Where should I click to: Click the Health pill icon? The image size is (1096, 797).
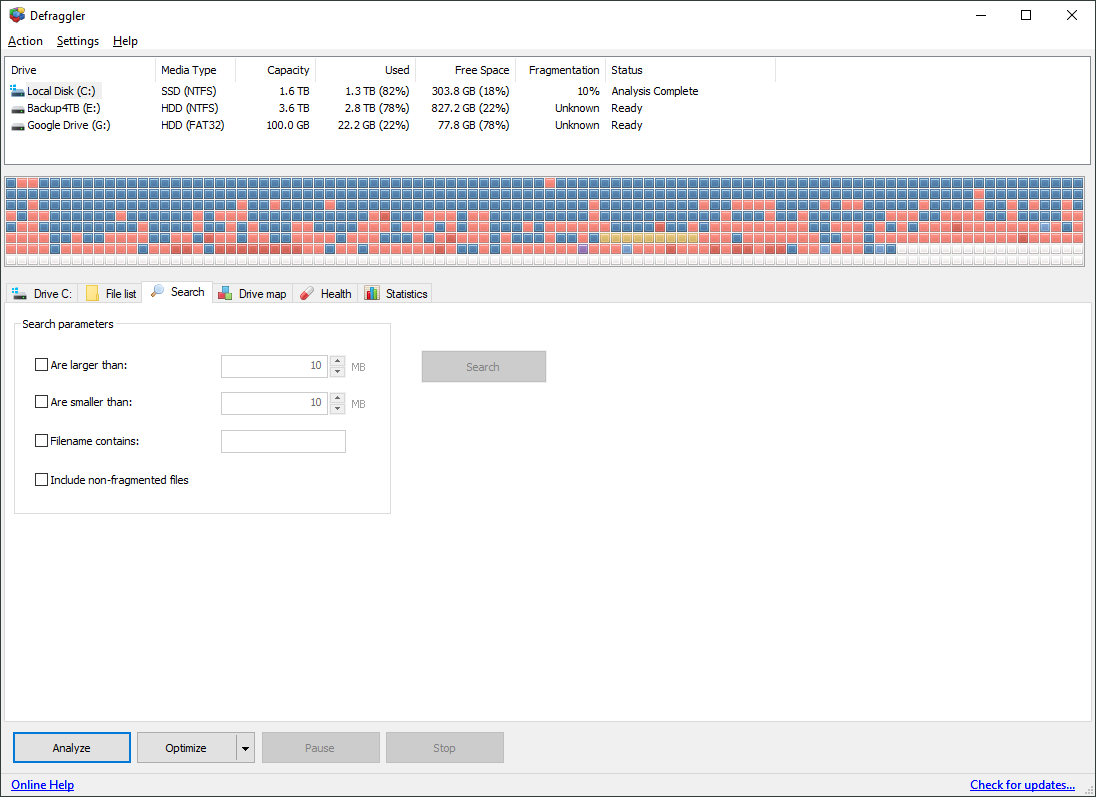[307, 294]
